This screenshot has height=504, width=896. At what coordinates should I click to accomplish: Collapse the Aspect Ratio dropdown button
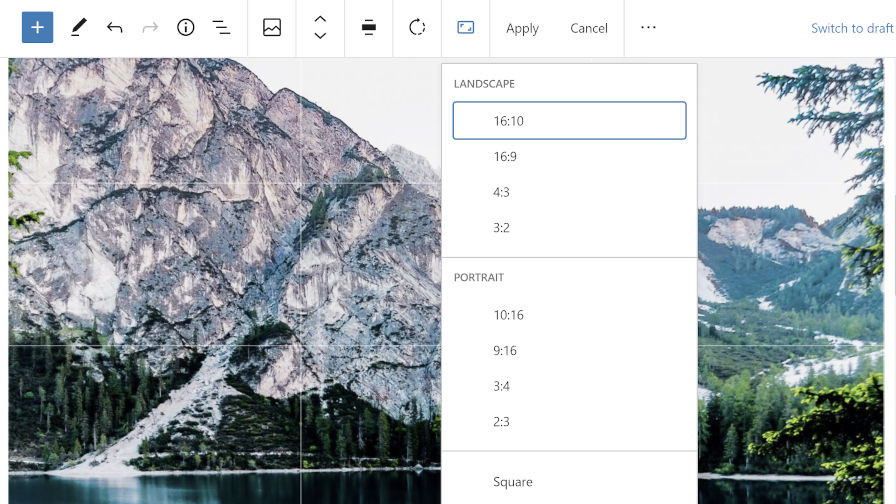[x=465, y=28]
